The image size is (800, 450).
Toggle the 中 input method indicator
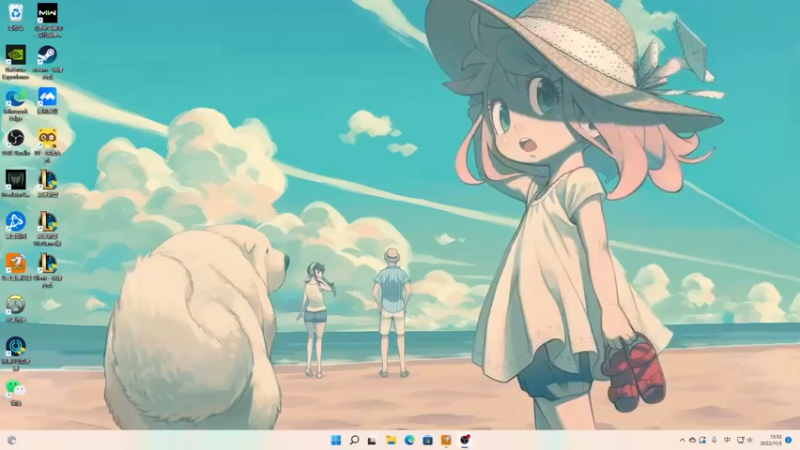tap(727, 440)
